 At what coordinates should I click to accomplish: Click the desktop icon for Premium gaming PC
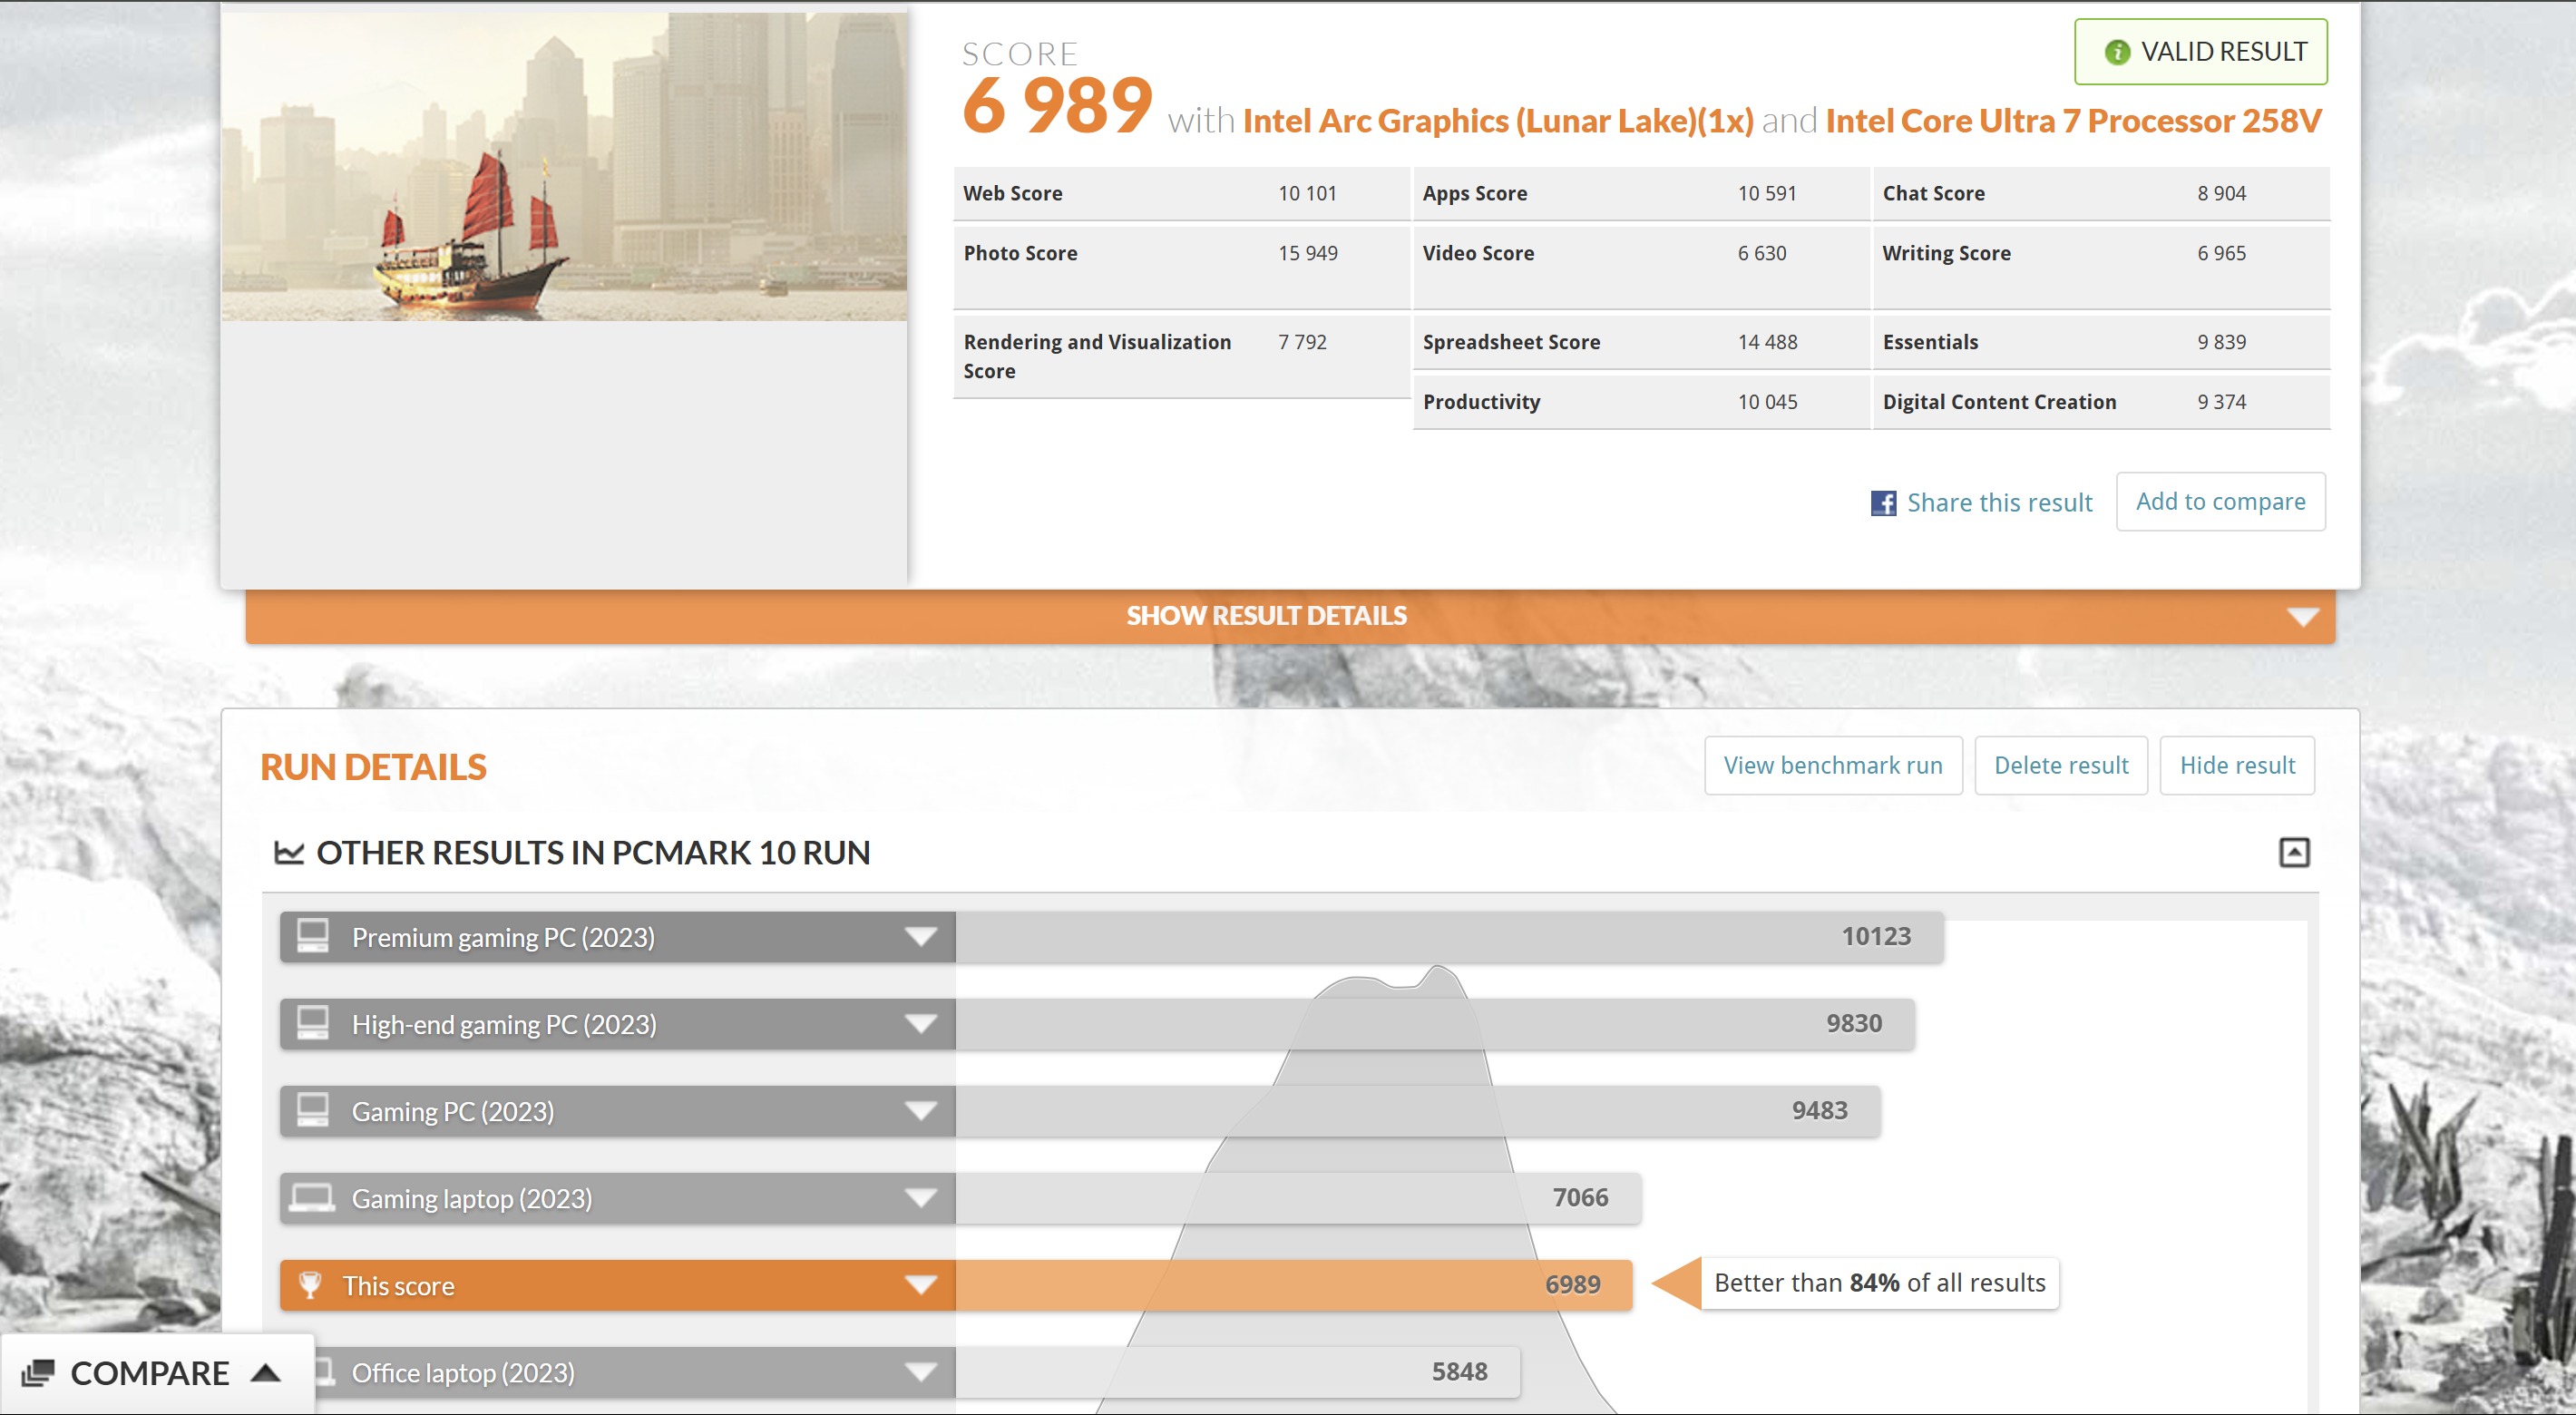pos(313,936)
